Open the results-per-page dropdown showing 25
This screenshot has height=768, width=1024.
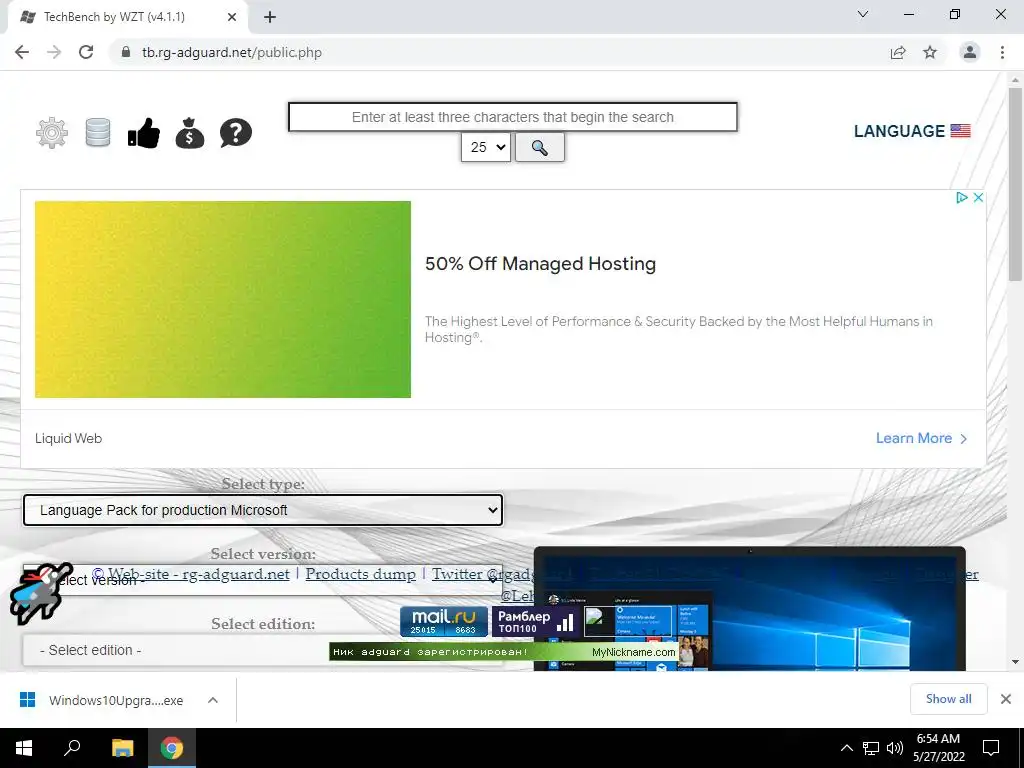tap(486, 147)
